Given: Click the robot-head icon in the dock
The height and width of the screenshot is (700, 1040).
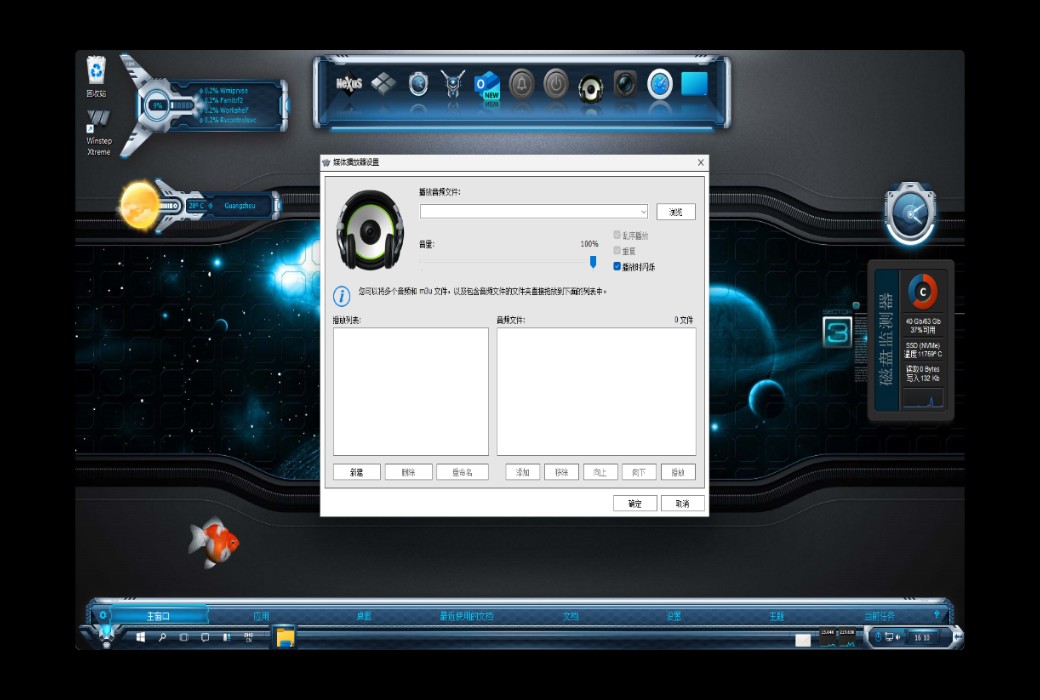Looking at the screenshot, I should tap(453, 85).
